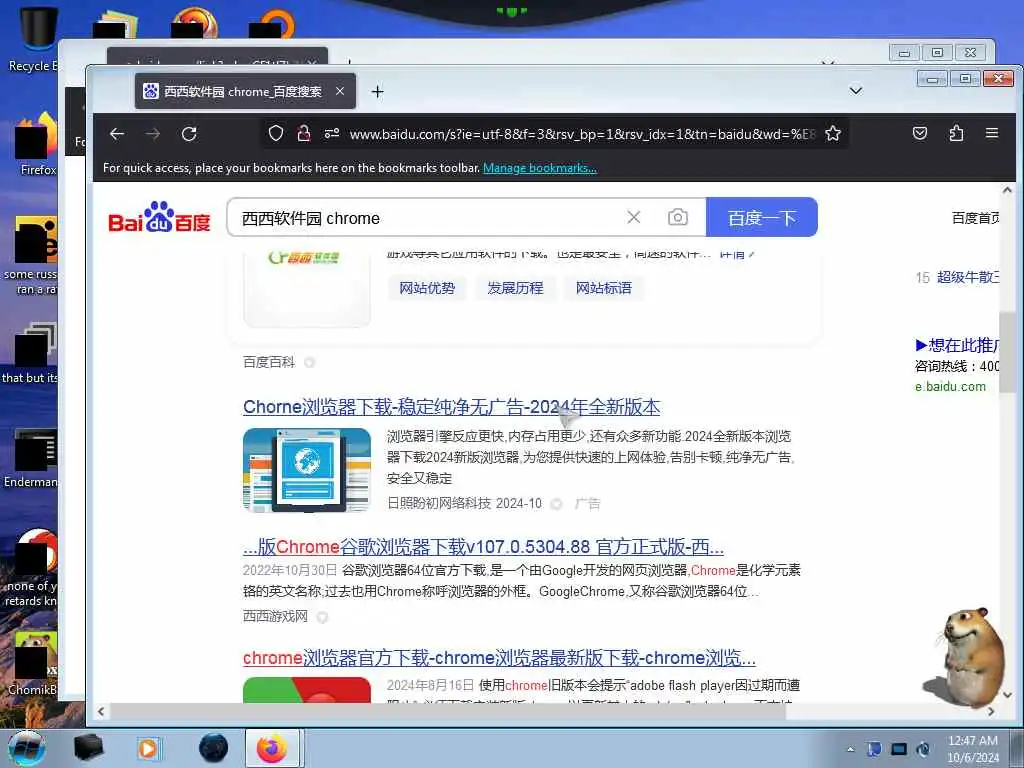Open the tracking protection shield icon
The height and width of the screenshot is (768, 1024).
coord(276,134)
